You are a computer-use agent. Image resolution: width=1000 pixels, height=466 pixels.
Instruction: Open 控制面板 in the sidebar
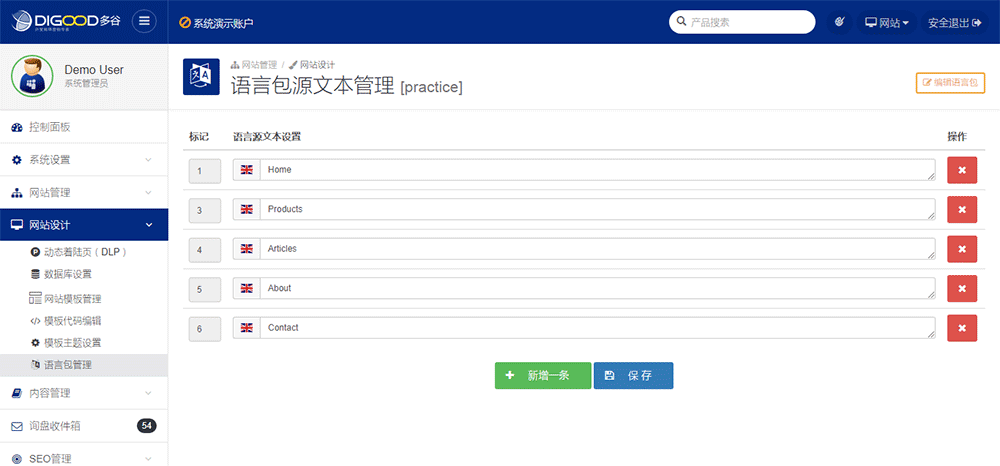[x=84, y=127]
